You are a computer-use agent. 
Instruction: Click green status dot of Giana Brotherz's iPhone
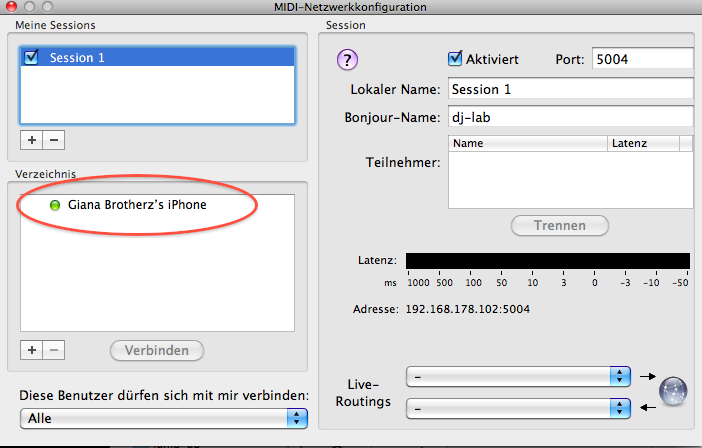55,205
